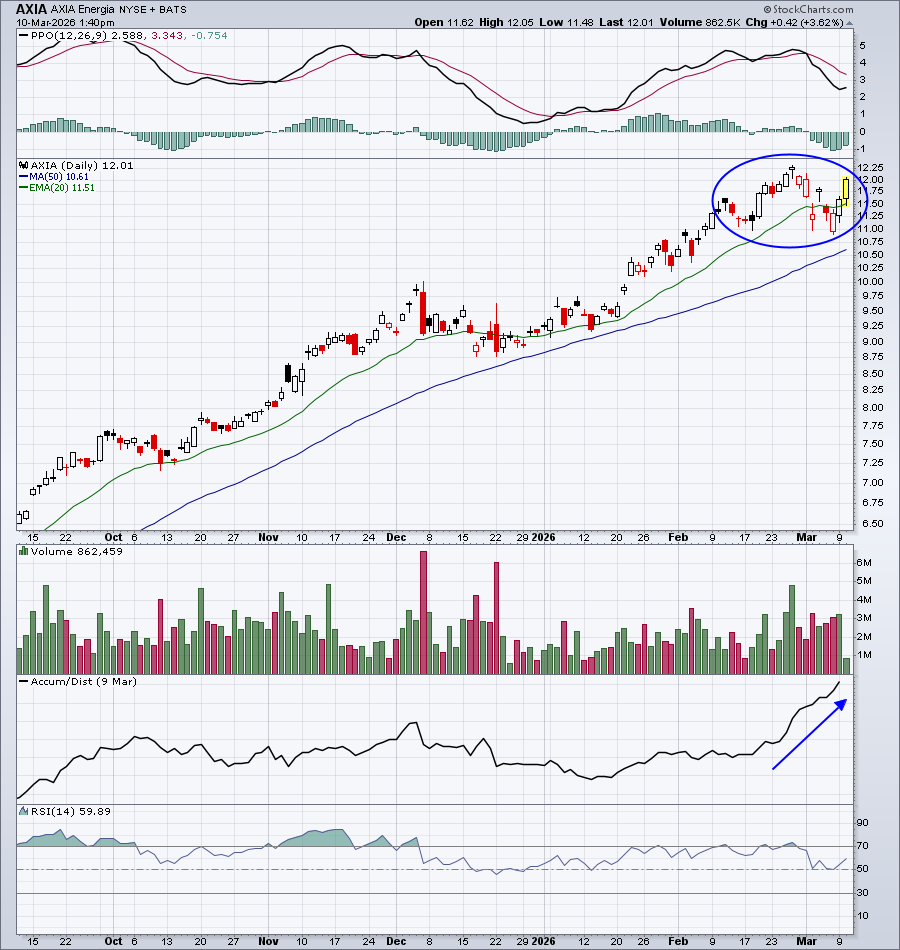Click the yellow highlighted latest candlestick
Image resolution: width=900 pixels, height=950 pixels.
pos(845,190)
